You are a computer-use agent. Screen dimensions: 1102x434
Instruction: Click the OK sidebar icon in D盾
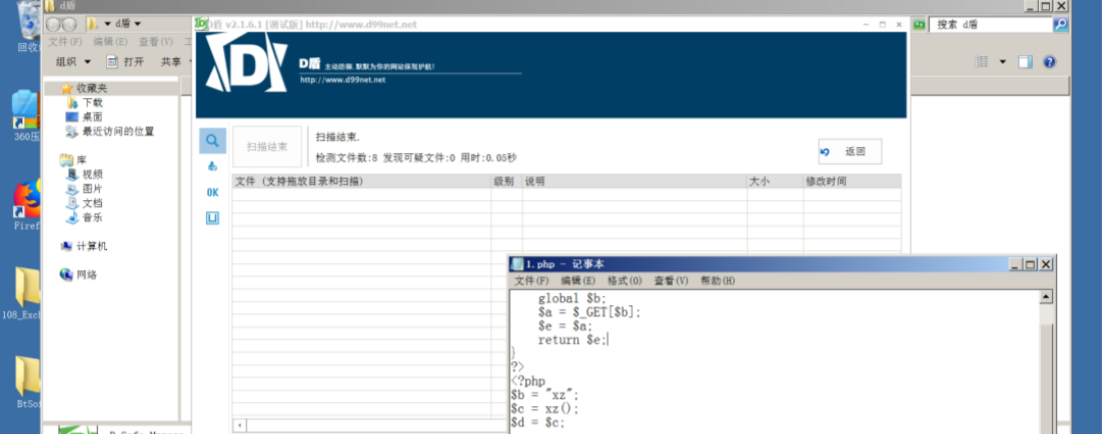click(212, 192)
